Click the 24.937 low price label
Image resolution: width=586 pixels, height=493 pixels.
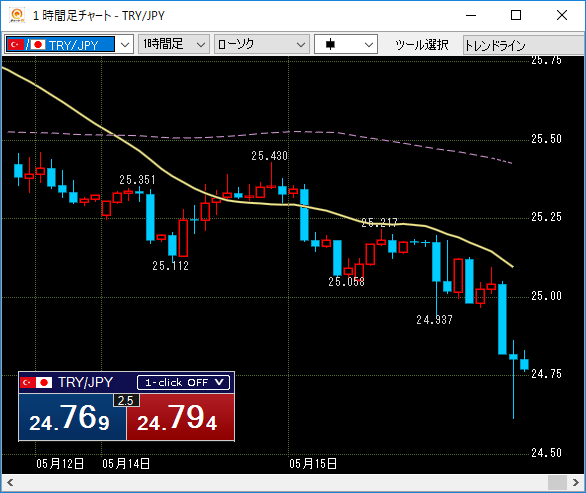point(435,320)
